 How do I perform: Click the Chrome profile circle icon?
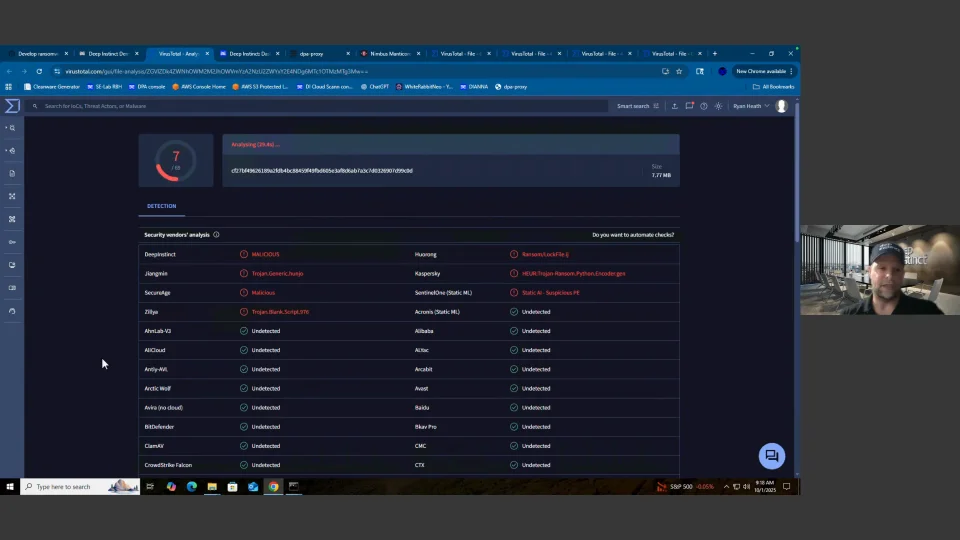722,71
